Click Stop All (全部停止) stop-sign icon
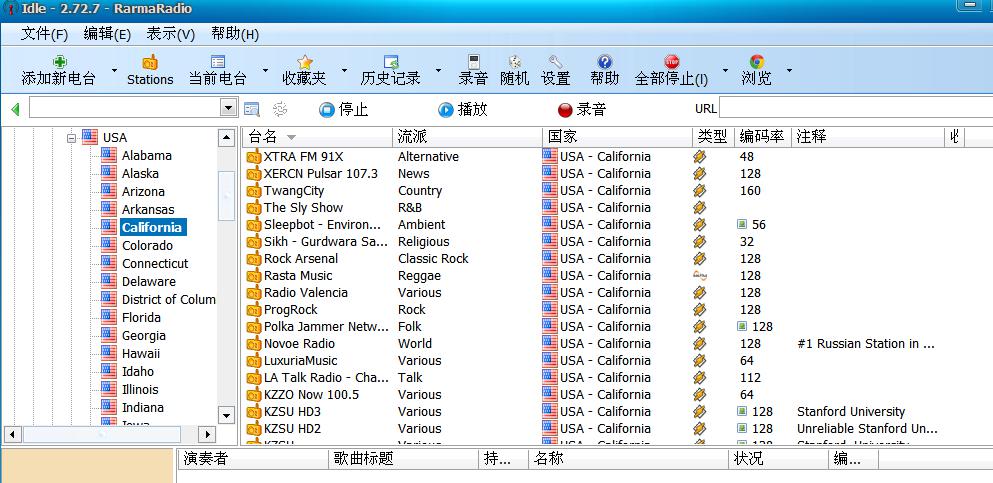 pos(672,62)
